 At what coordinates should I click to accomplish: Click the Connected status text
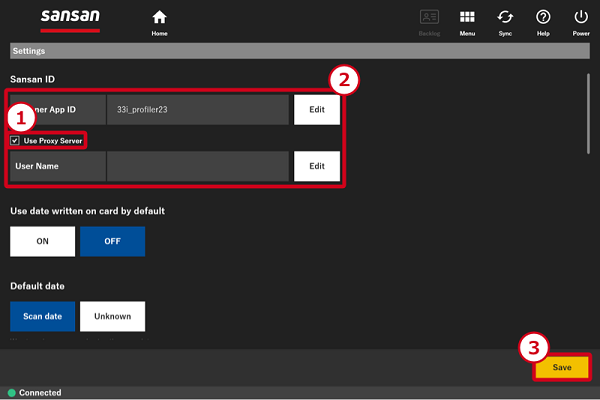40,393
